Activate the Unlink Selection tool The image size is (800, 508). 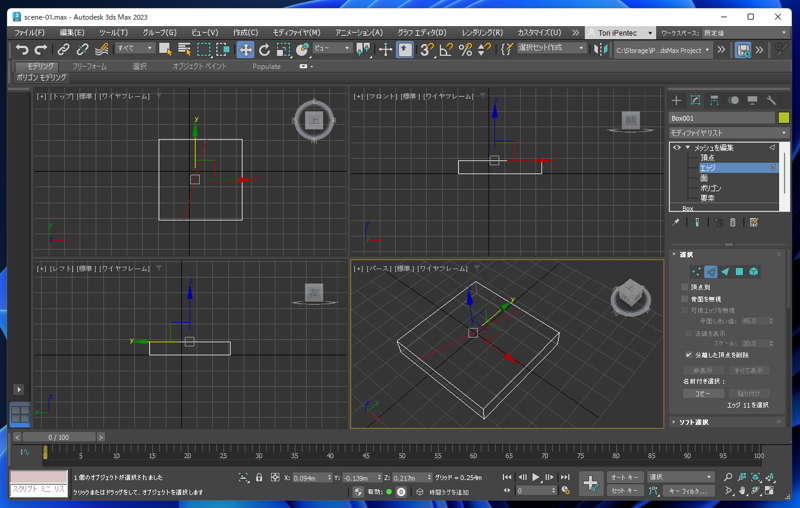(x=82, y=49)
